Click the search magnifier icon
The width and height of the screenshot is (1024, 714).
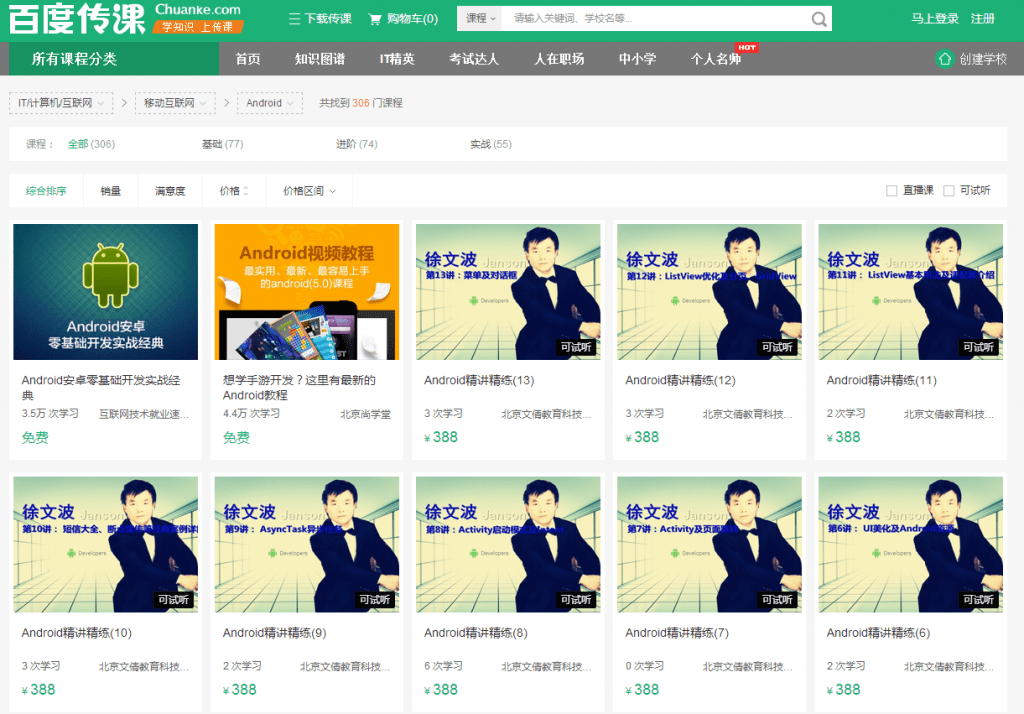tap(818, 18)
